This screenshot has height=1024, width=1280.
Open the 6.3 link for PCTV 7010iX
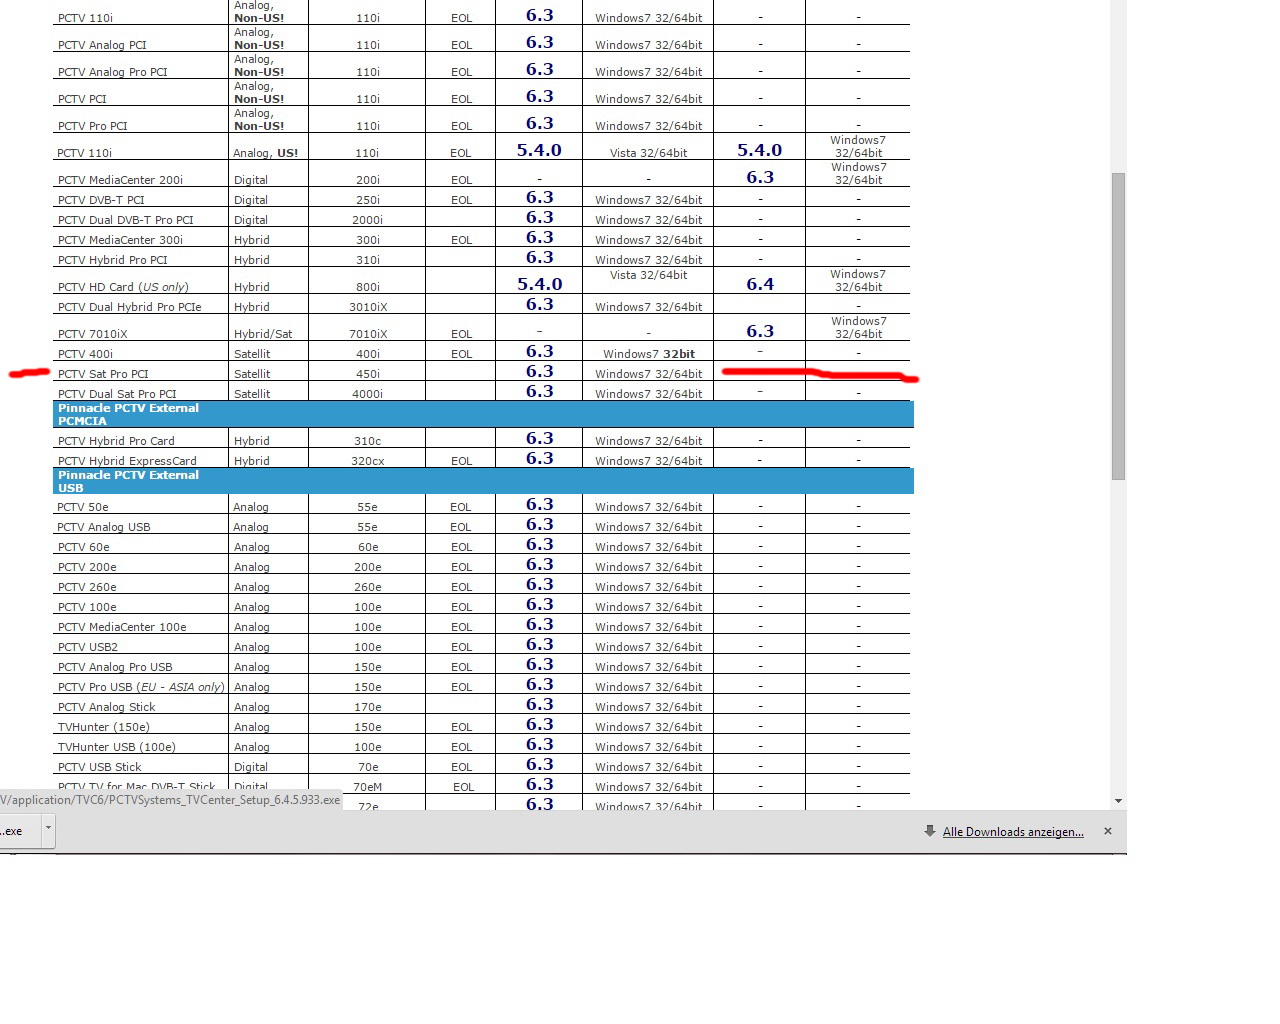[x=760, y=331]
